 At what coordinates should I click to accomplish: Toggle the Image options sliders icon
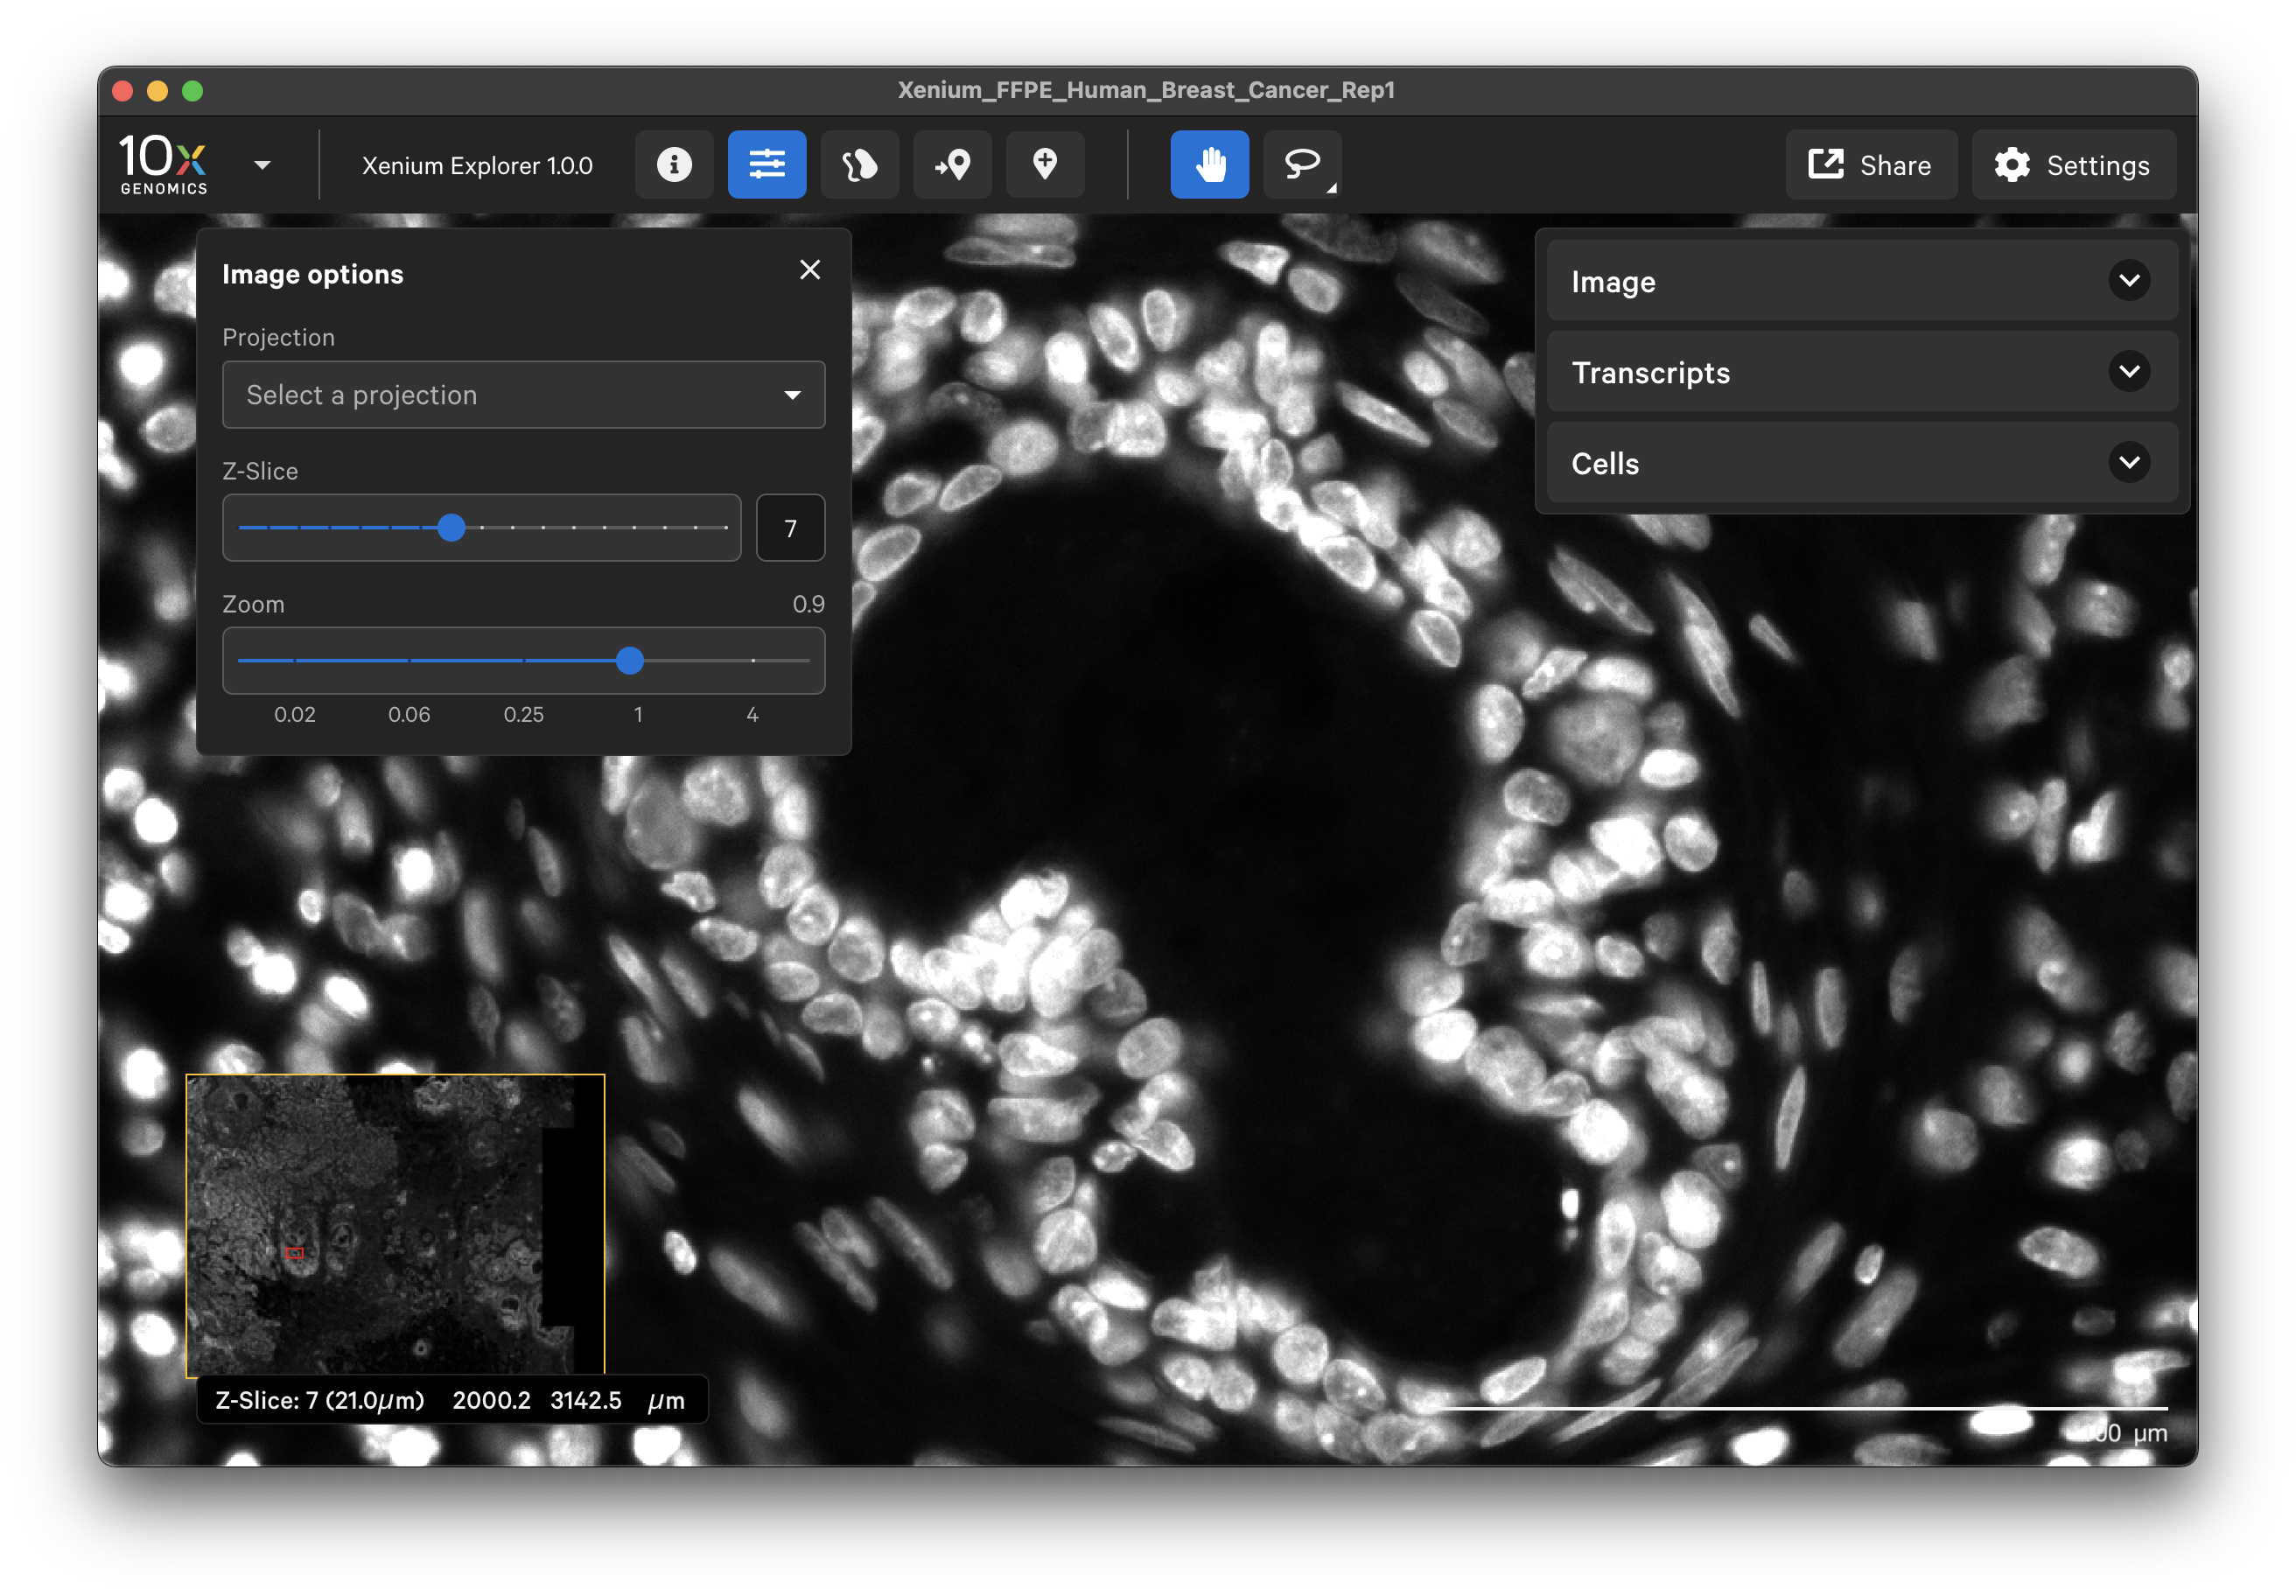tap(767, 165)
